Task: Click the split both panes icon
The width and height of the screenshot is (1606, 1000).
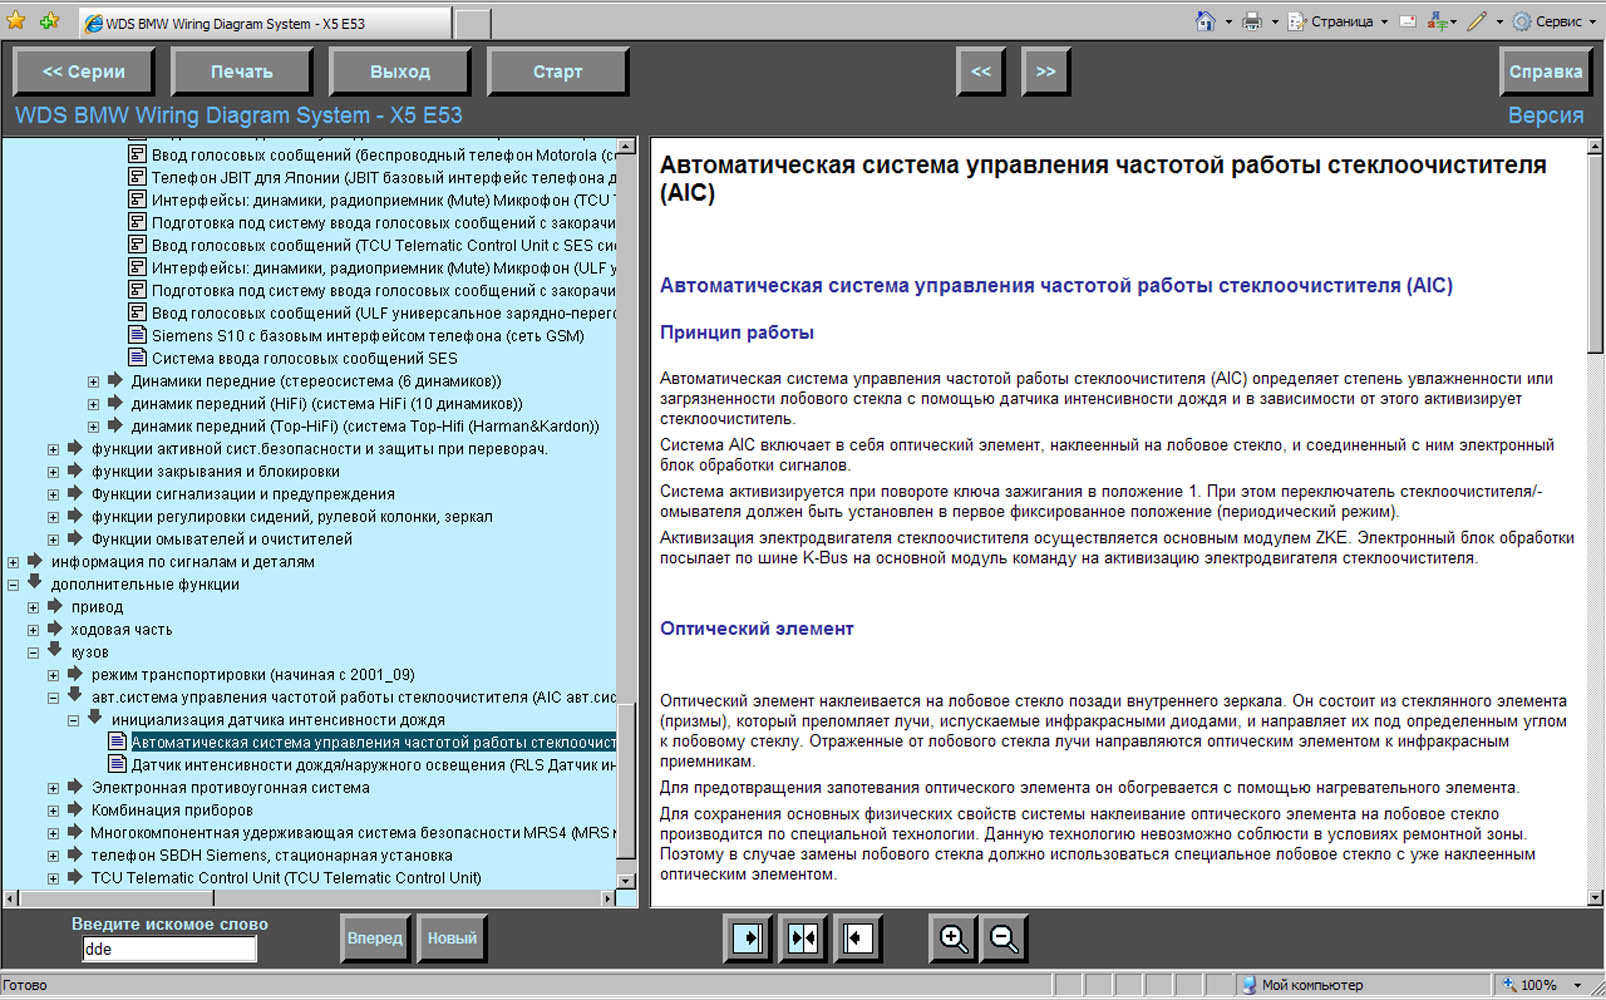Action: pos(802,938)
